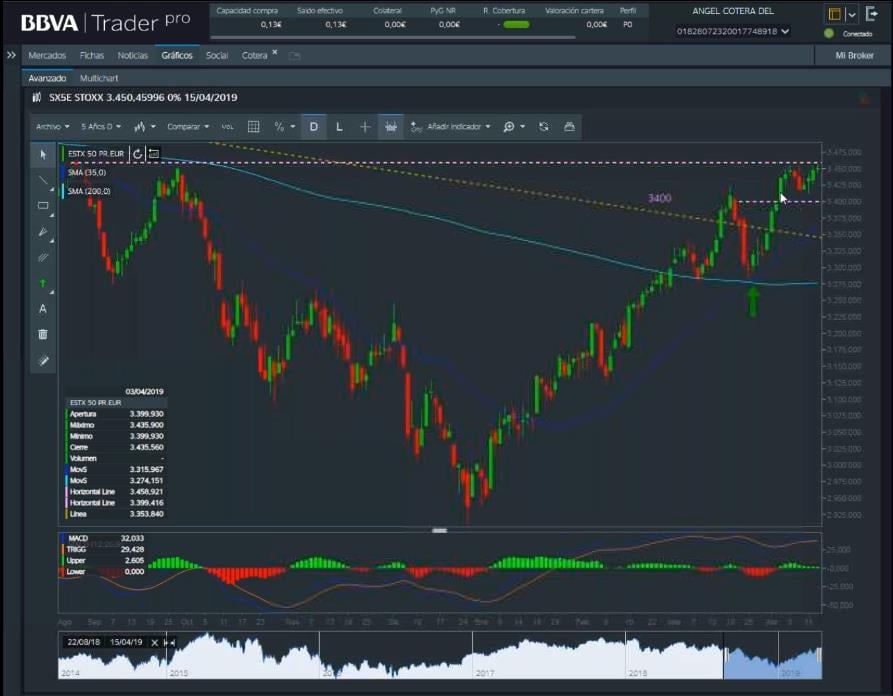This screenshot has height=696, width=893.
Task: Open the 5 Años D timeframe dropdown
Action: click(x=101, y=126)
